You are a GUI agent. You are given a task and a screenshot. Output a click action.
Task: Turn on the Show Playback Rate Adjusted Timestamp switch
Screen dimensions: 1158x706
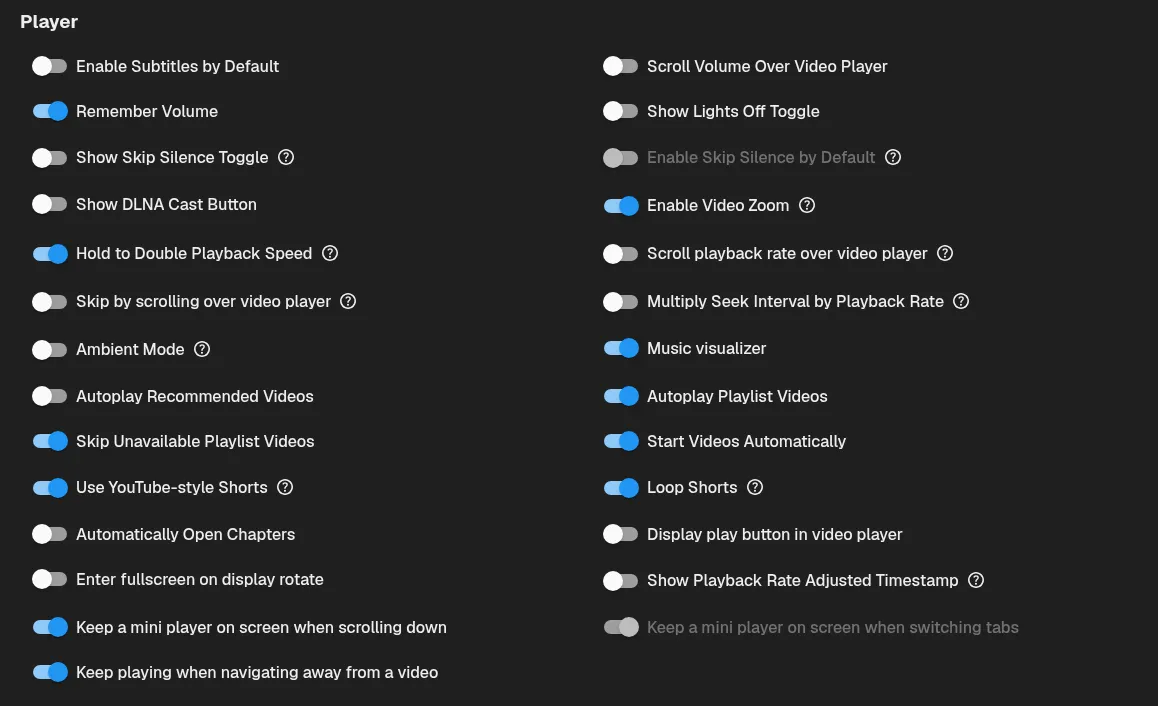[x=620, y=581]
